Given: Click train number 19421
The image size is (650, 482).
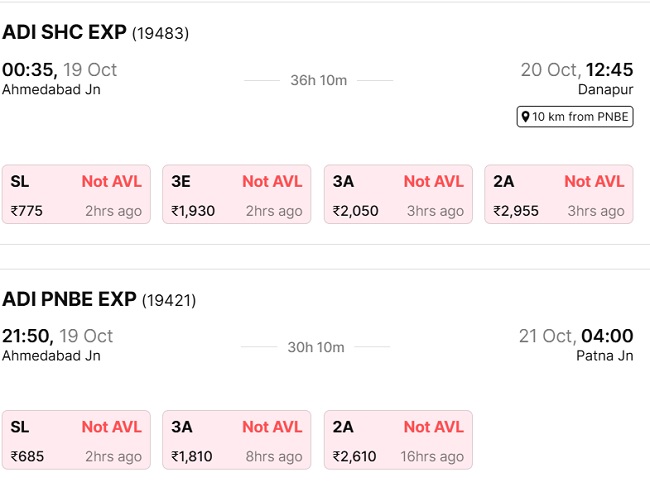Looking at the screenshot, I should 169,300.
